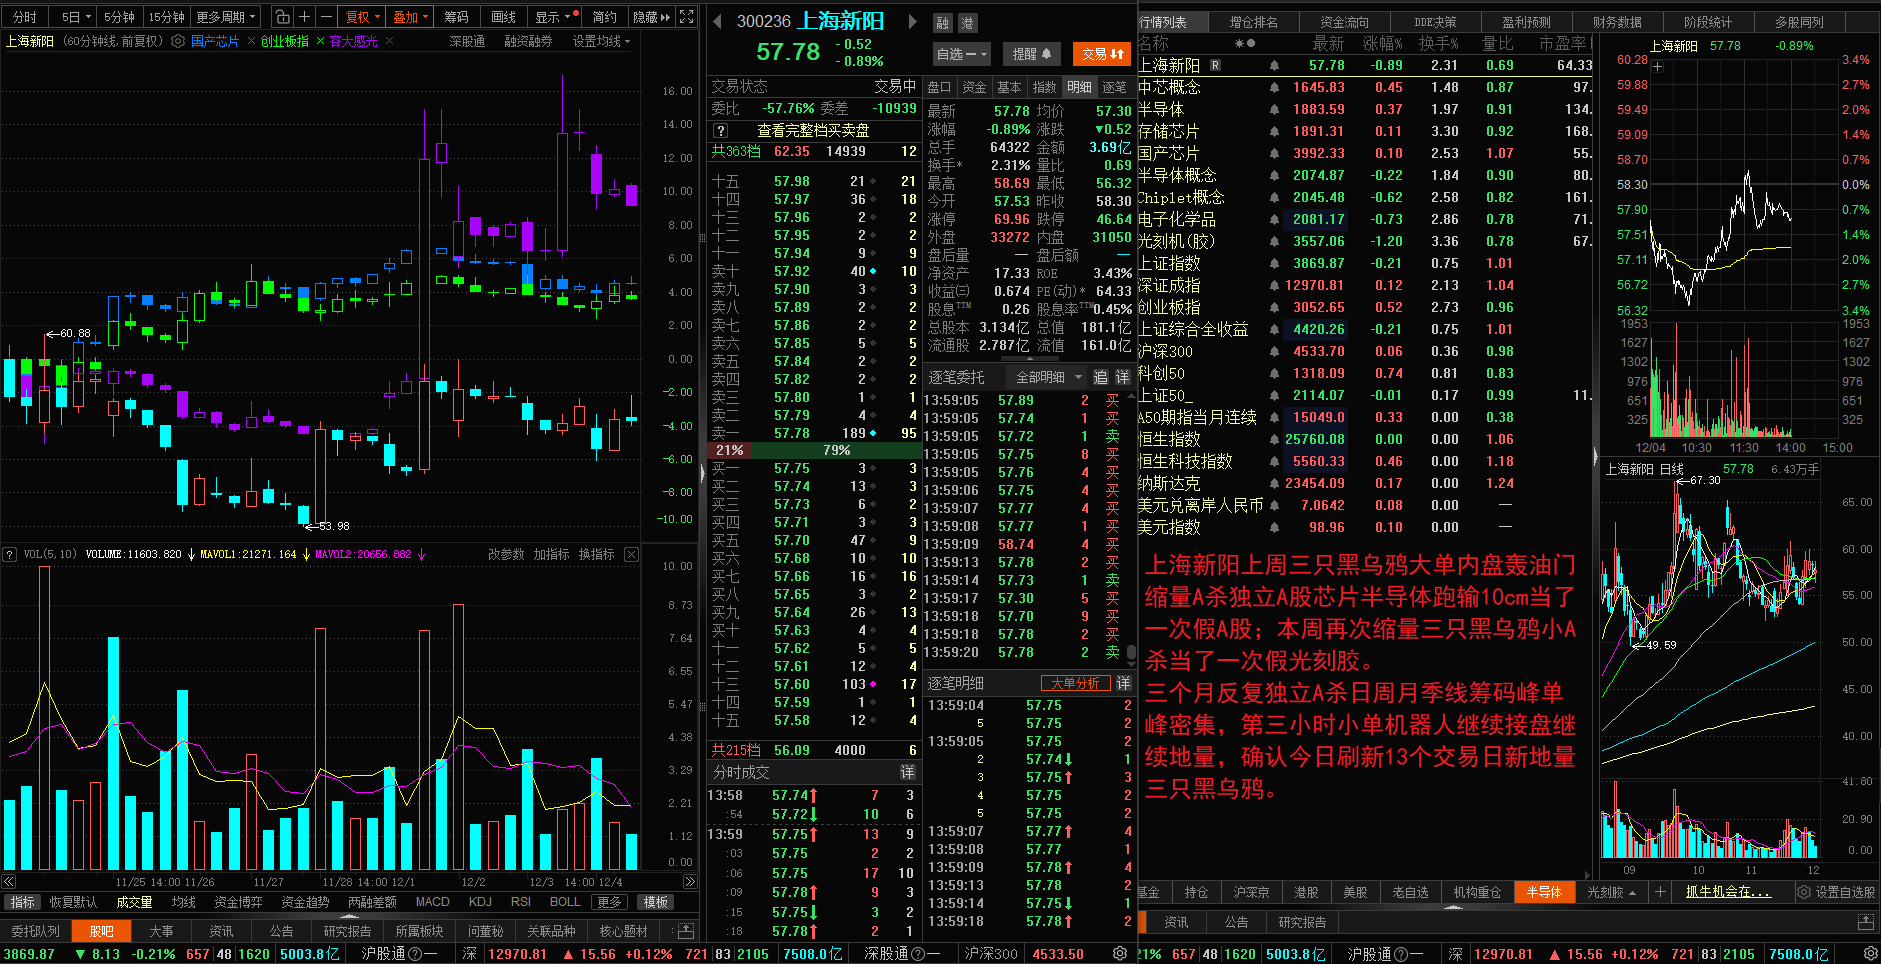
Task: Click the lock icon in the chart toolbar
Action: point(283,17)
